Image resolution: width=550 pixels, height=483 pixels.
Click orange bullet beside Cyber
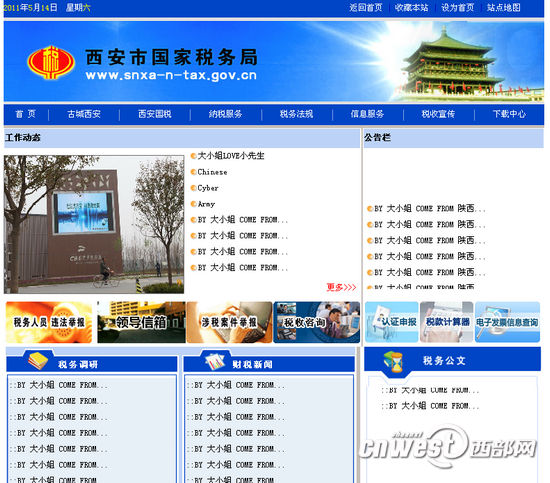coord(193,188)
